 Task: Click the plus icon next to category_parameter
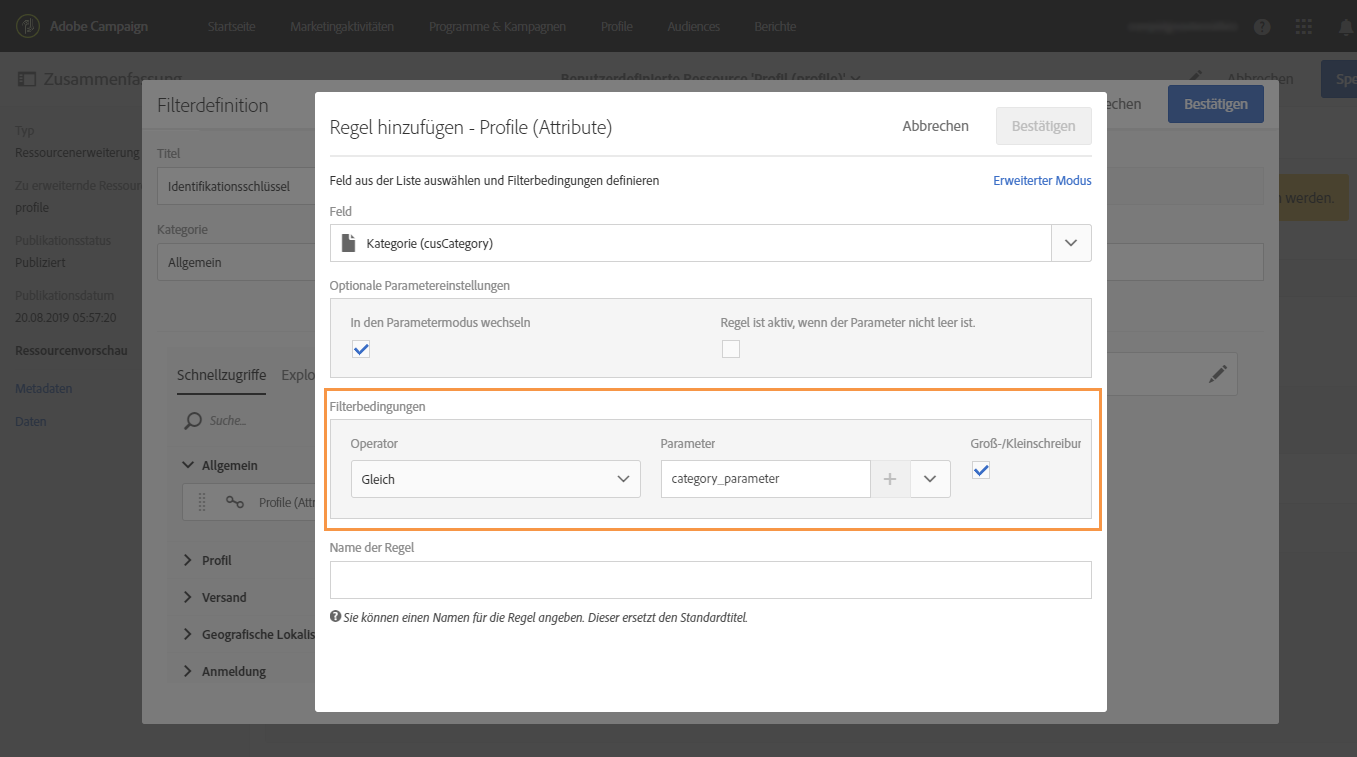pyautogui.click(x=890, y=479)
